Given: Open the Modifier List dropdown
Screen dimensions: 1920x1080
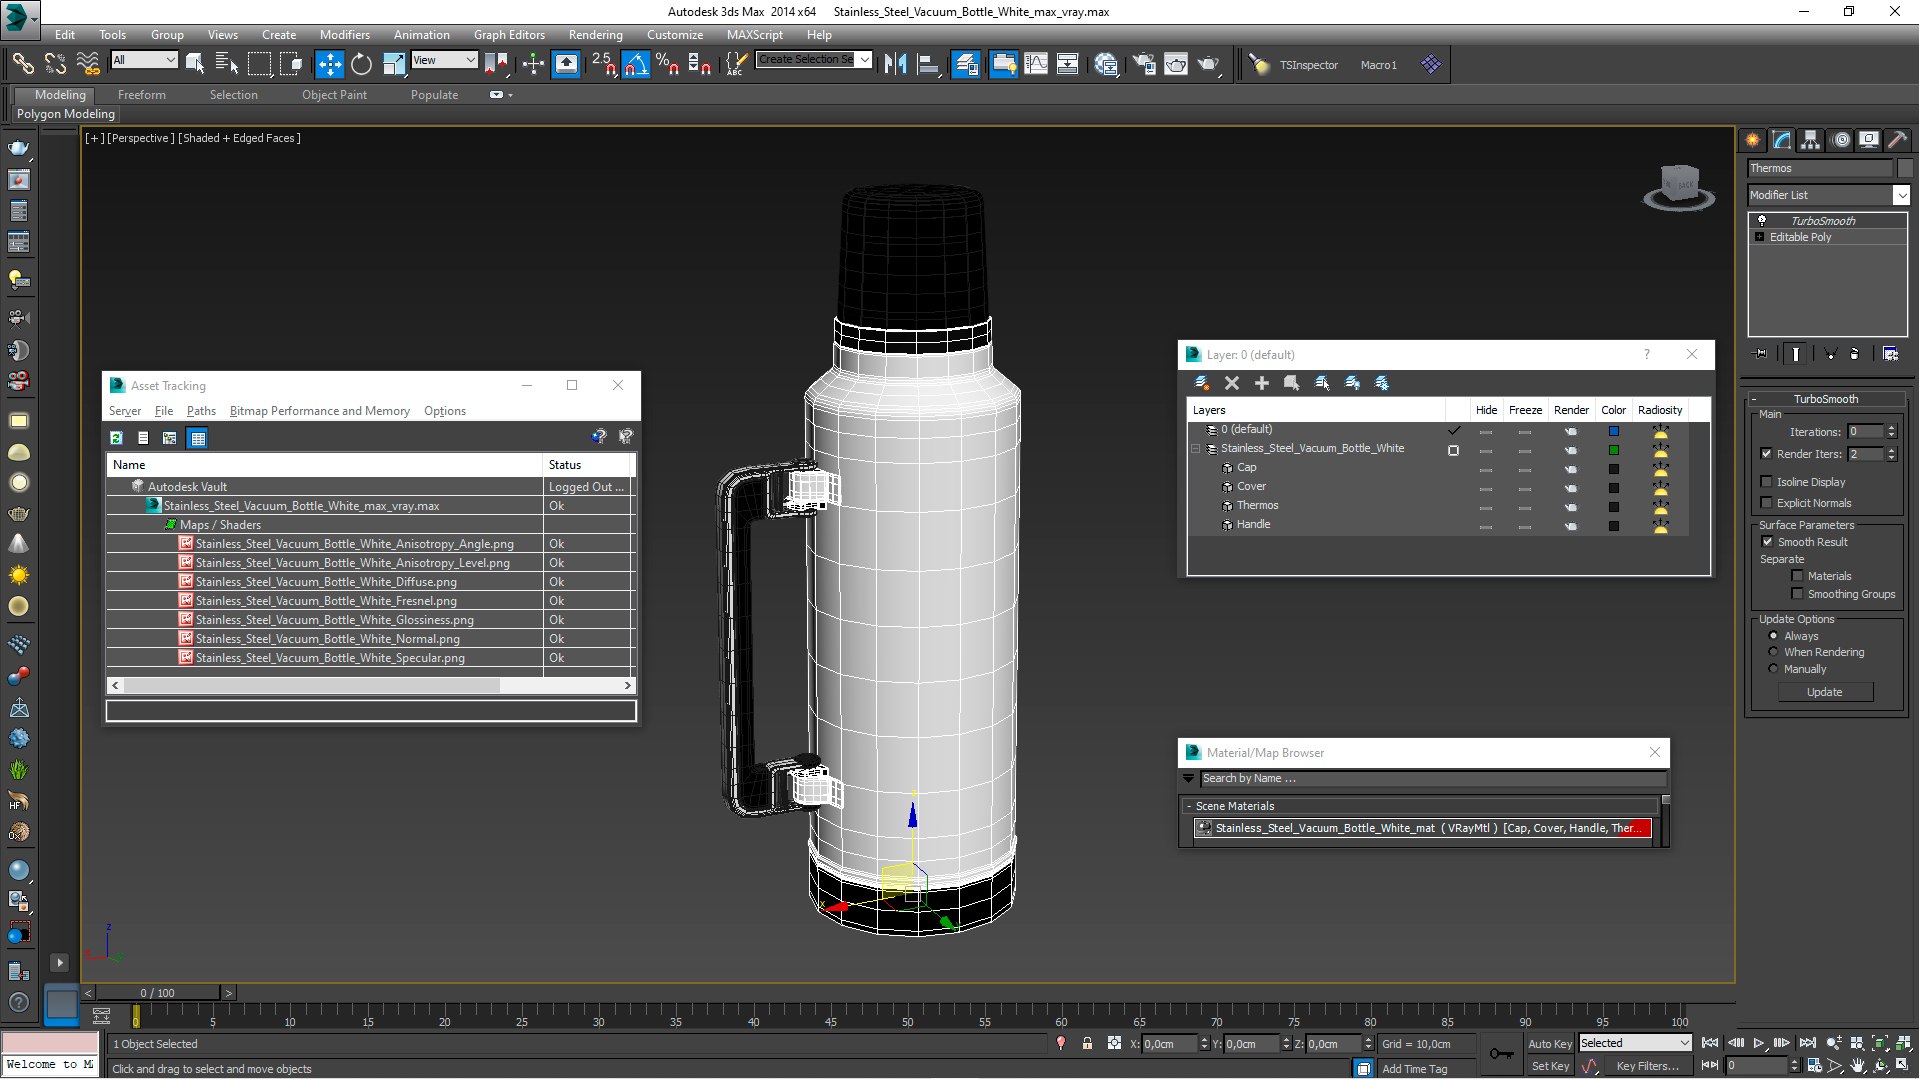Looking at the screenshot, I should pos(1829,195).
